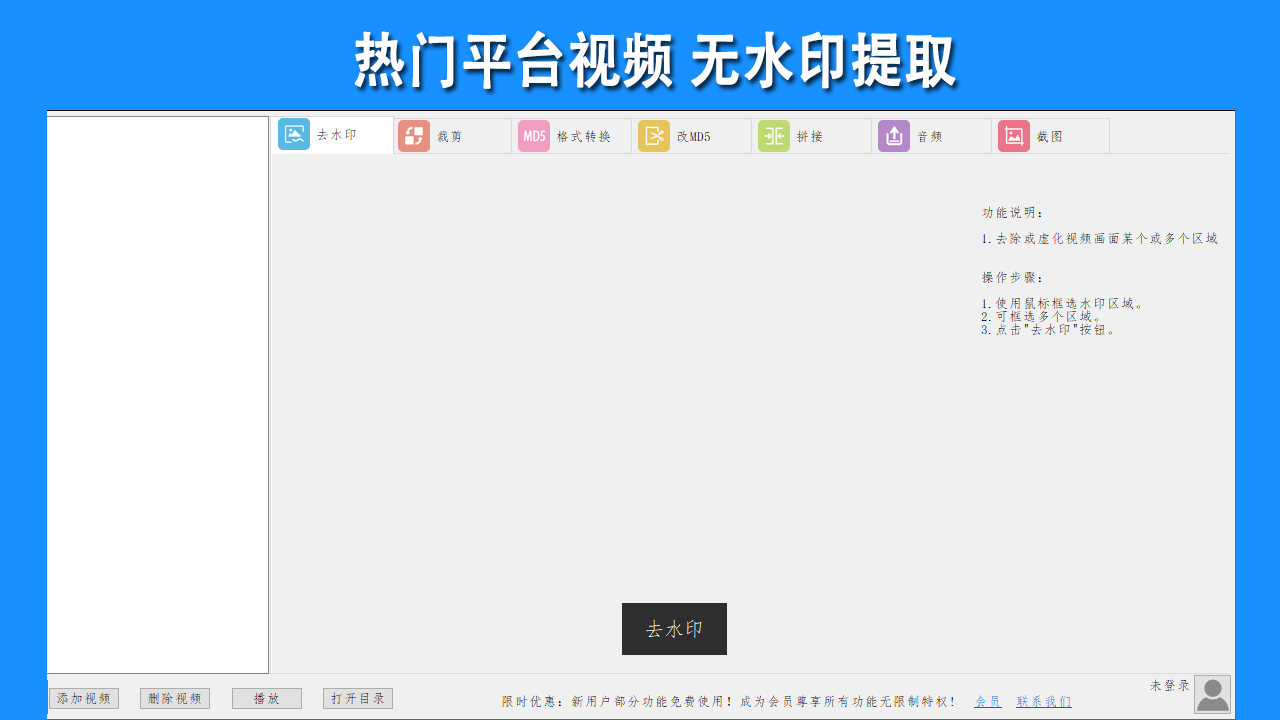
Task: Click the 打开目录 open directory button
Action: point(357,698)
